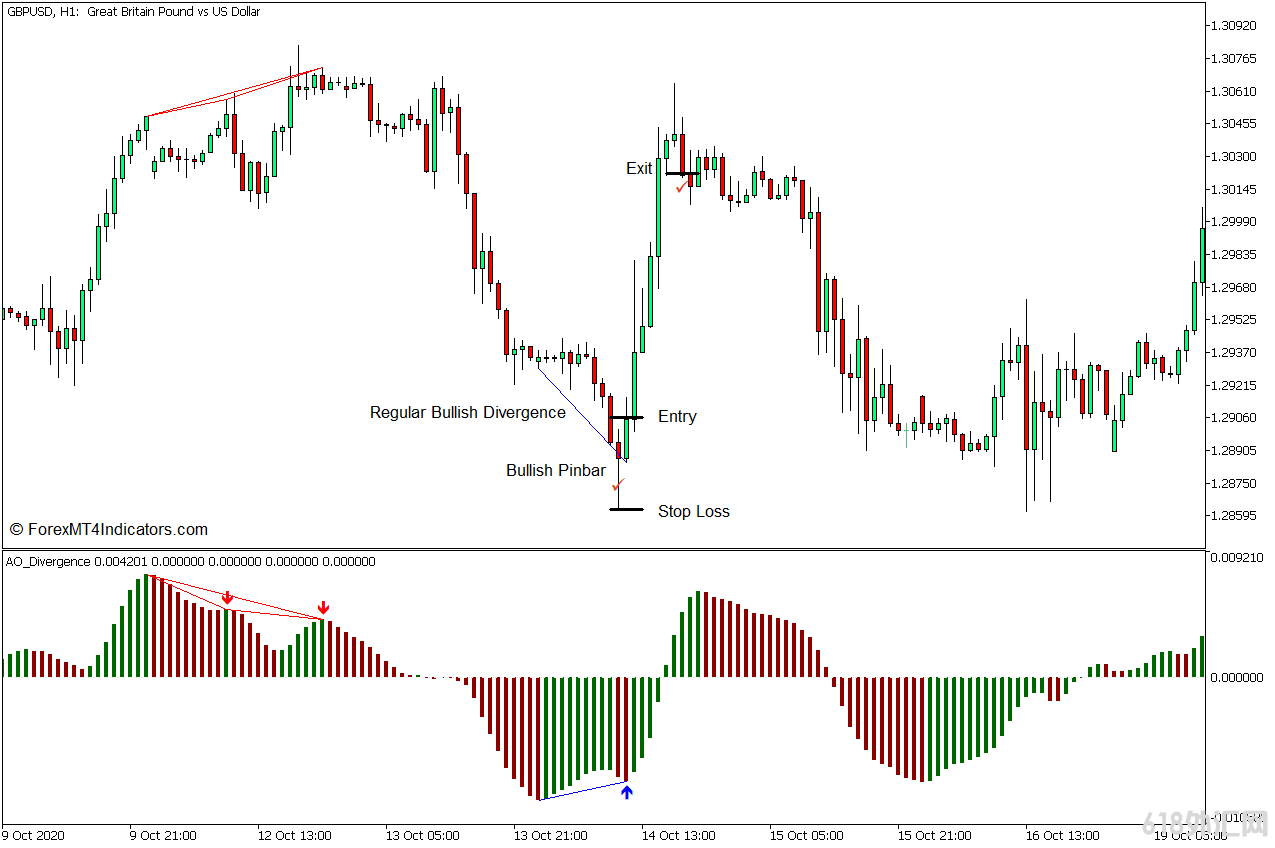Click the ForexMT4Indicators.com watermark
1275x848 pixels.
point(108,530)
